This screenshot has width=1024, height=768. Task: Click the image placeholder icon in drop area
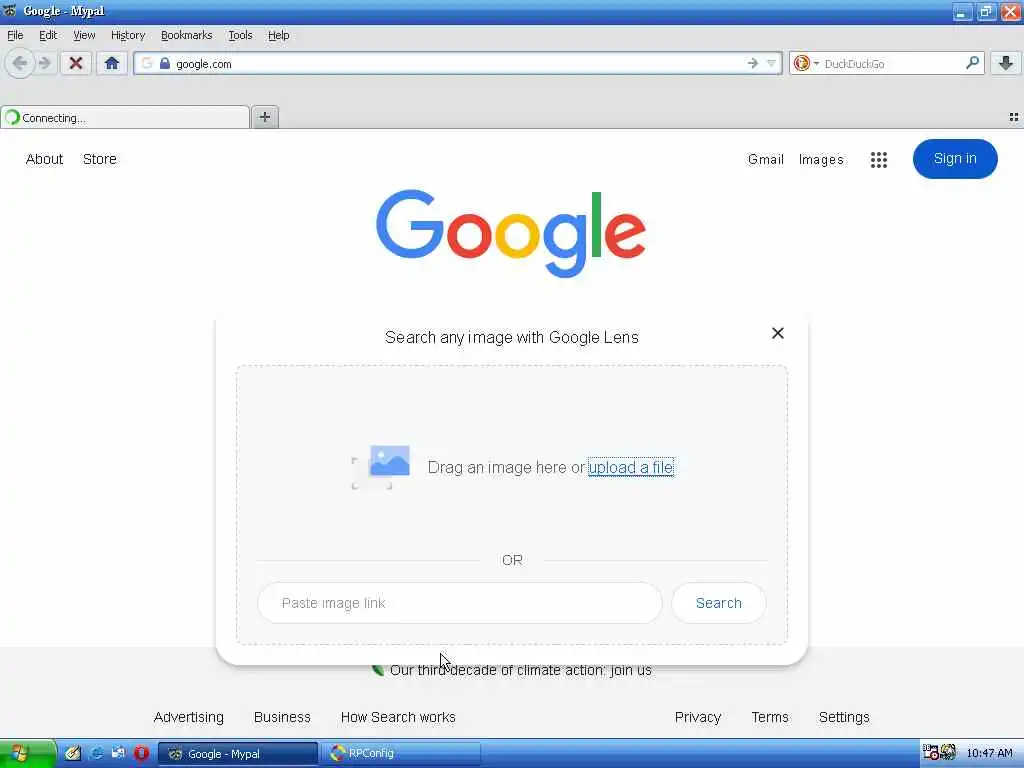tap(381, 467)
